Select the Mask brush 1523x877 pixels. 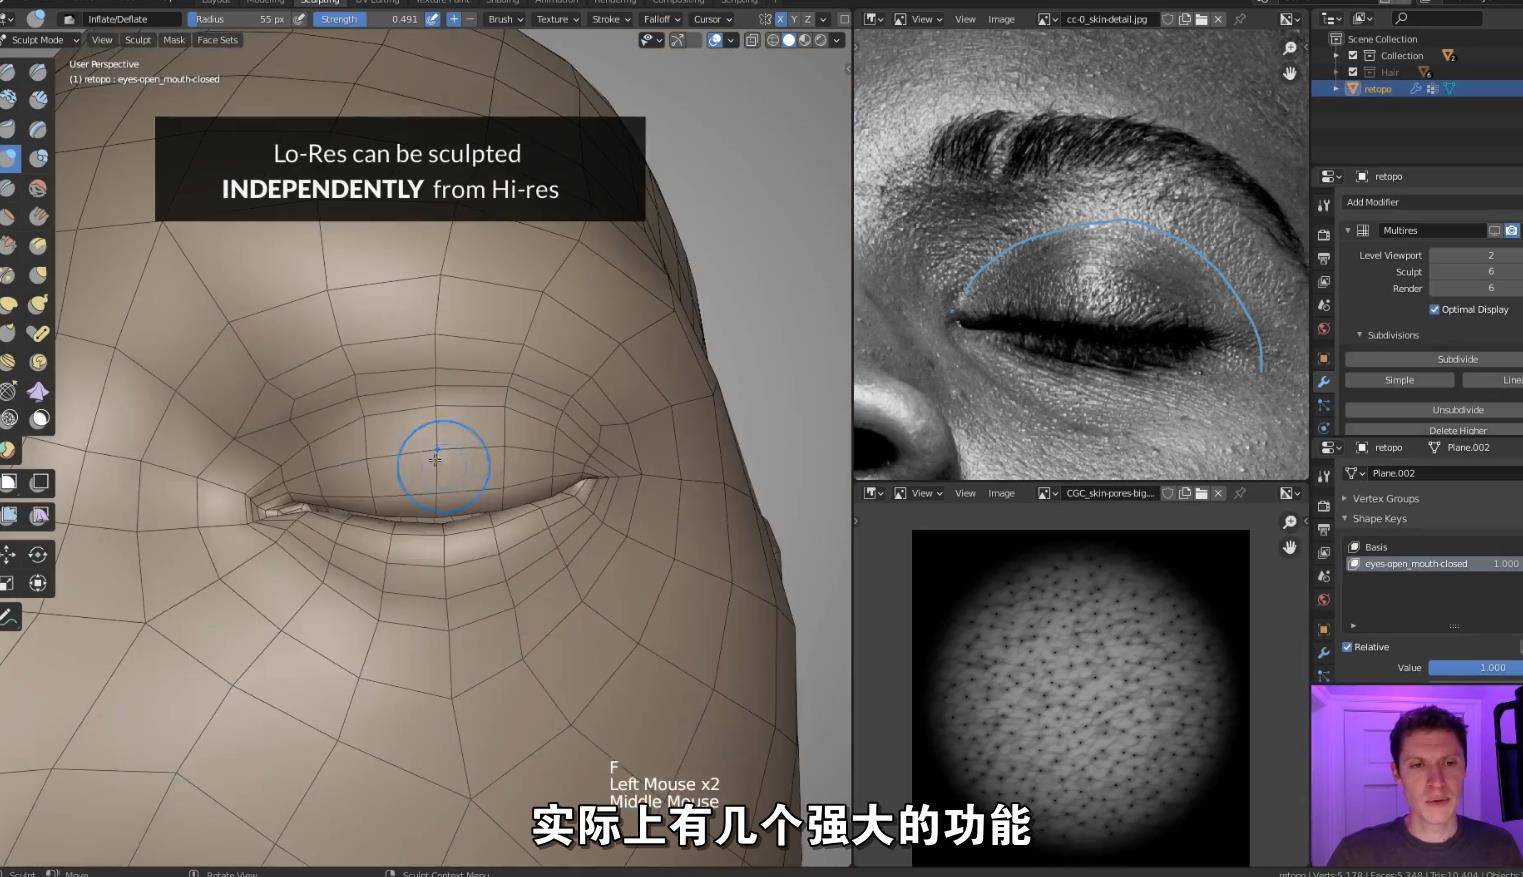(x=38, y=419)
